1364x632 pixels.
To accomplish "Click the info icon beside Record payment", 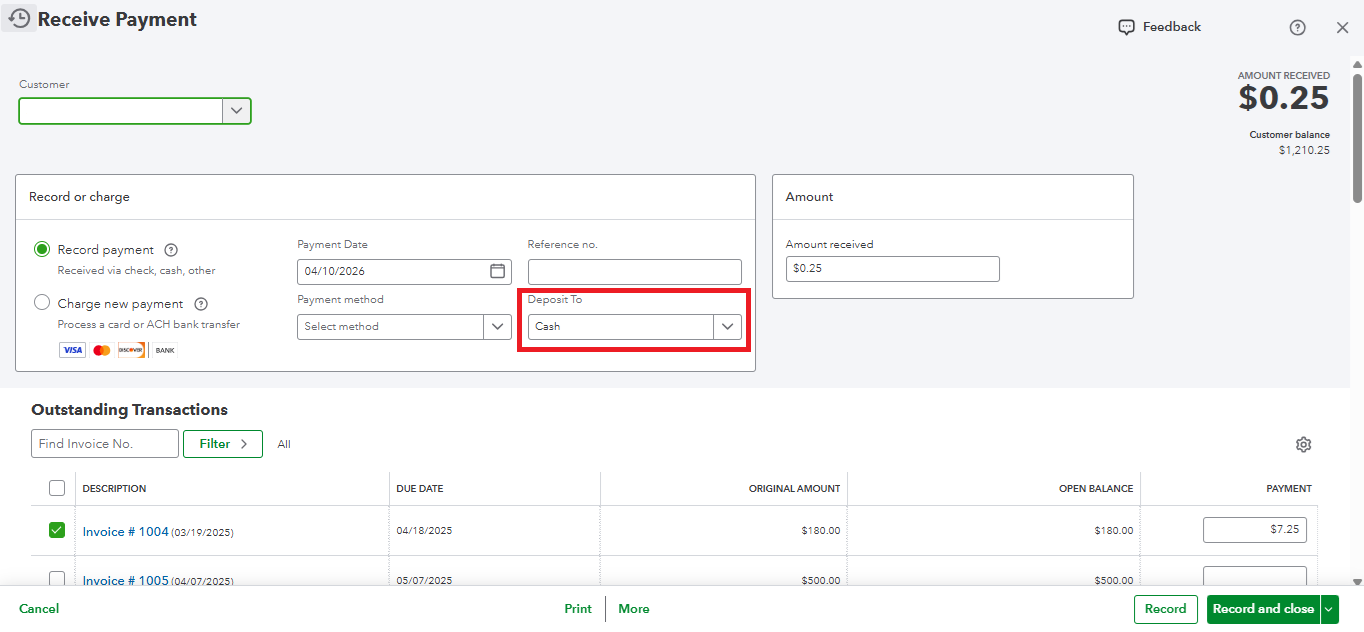I will click(x=171, y=250).
